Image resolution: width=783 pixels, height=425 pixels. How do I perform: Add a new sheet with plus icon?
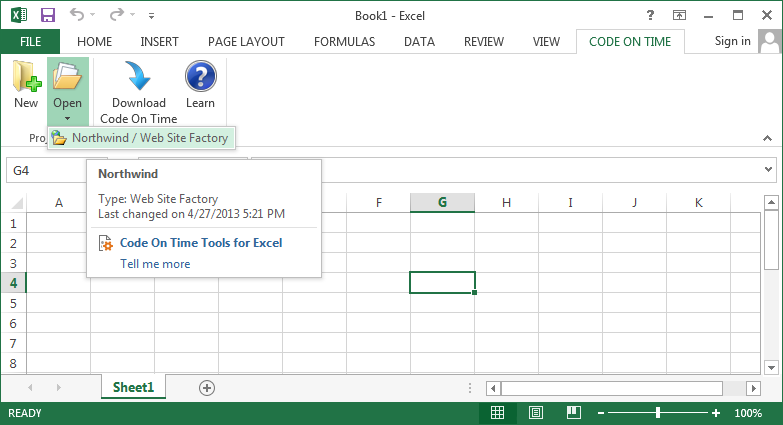[x=207, y=387]
